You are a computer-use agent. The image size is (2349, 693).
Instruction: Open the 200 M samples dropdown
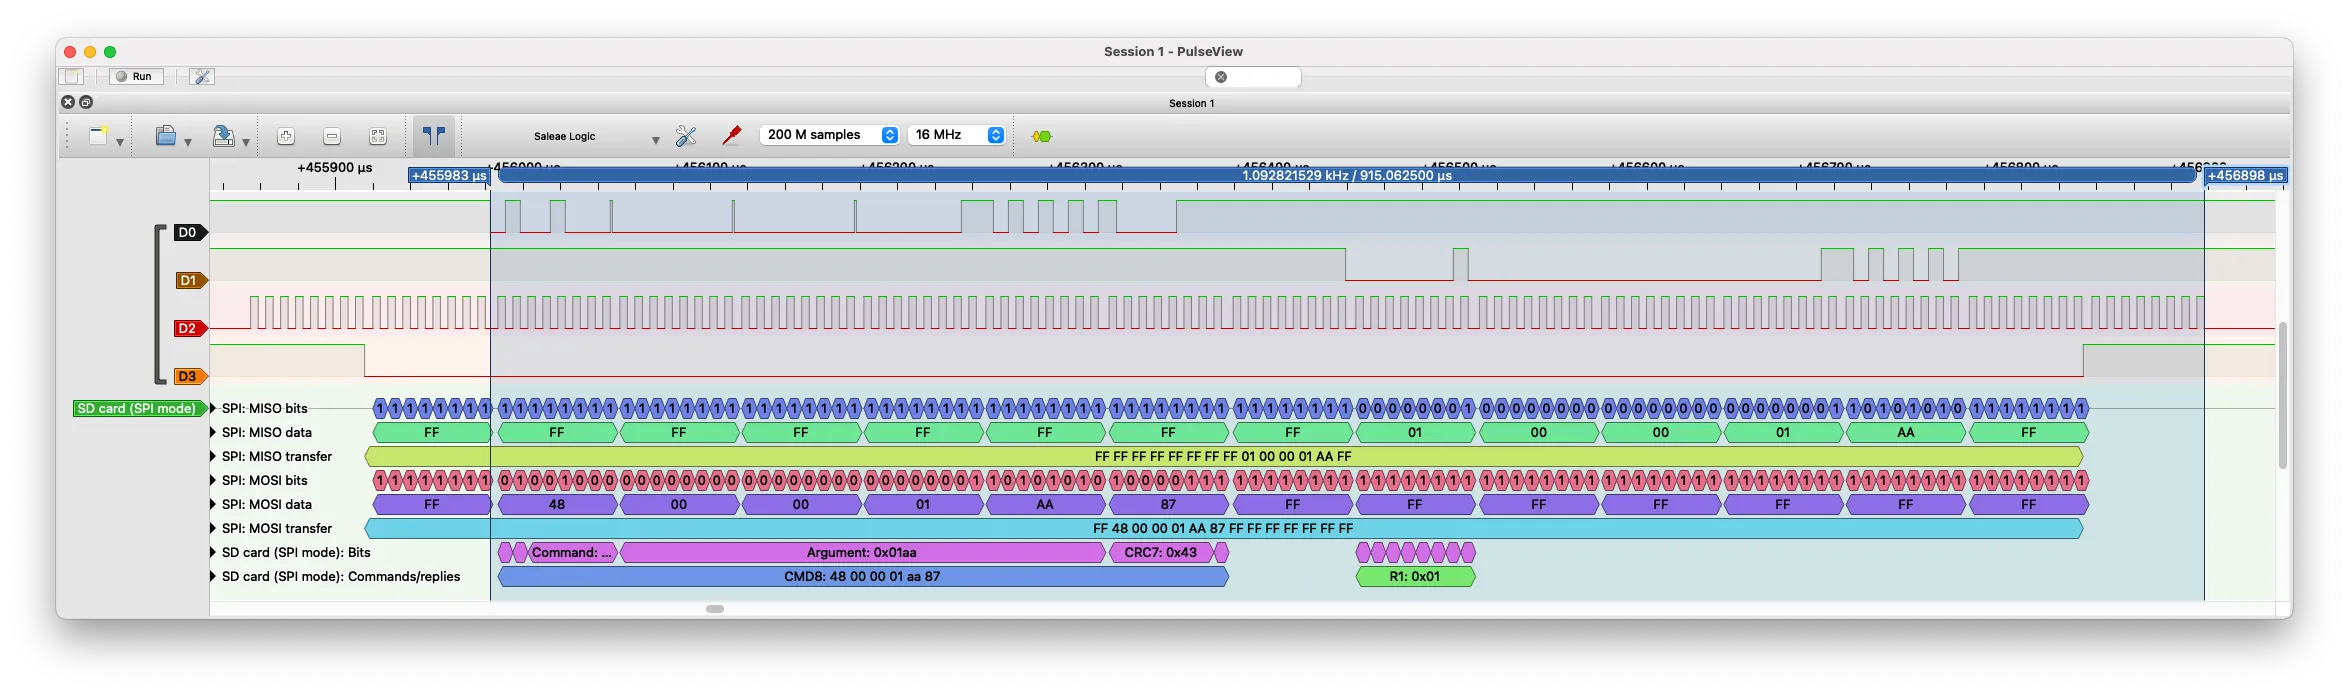point(829,135)
